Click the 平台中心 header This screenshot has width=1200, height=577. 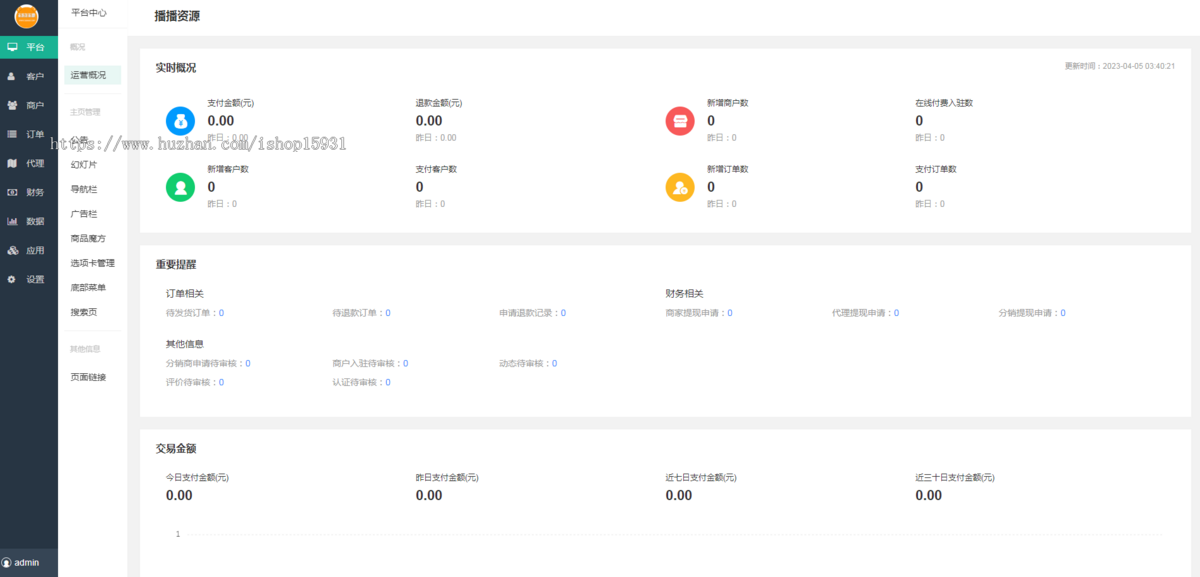(x=89, y=12)
